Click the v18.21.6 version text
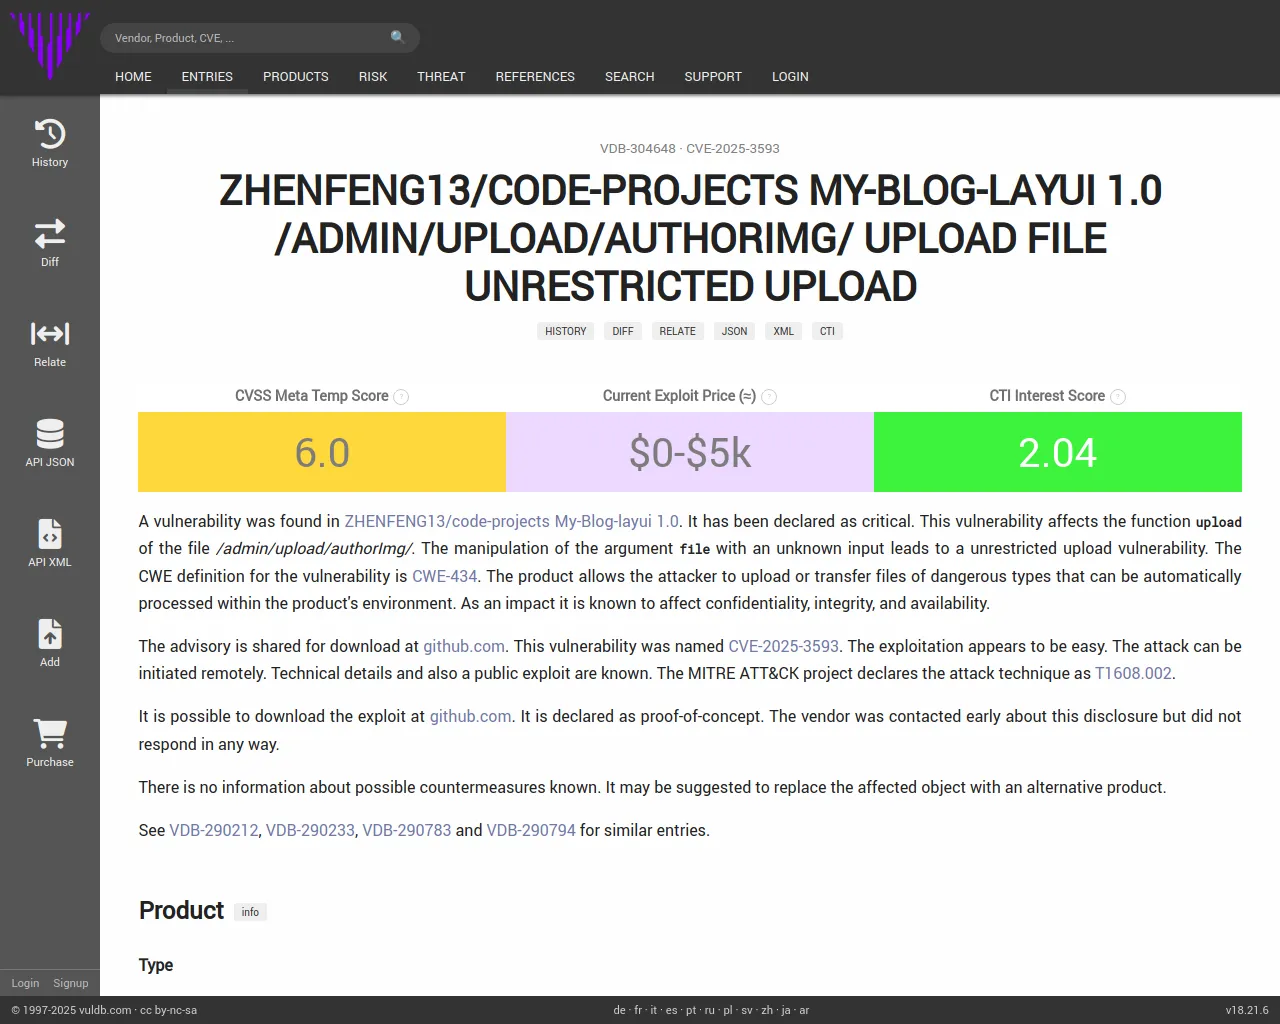 (1247, 1010)
